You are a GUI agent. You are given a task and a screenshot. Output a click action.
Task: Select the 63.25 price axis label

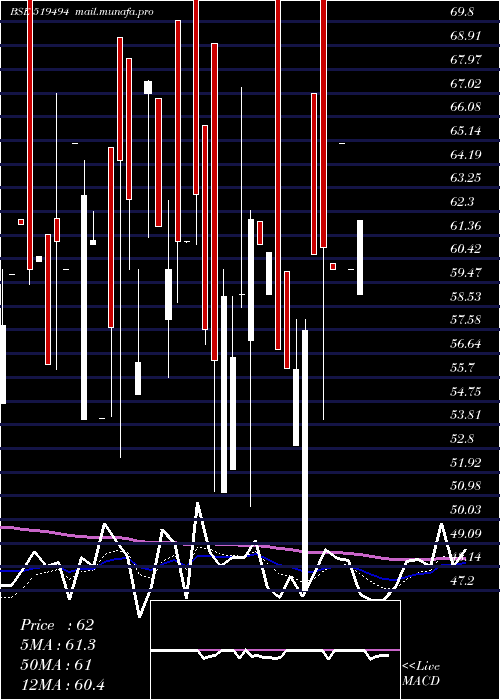point(466,178)
